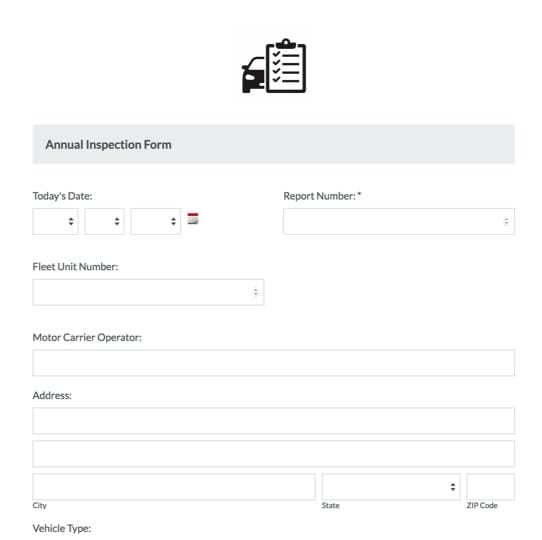Image resolution: width=542 pixels, height=540 pixels.
Task: Select the ZIP Code input field
Action: pos(490,487)
